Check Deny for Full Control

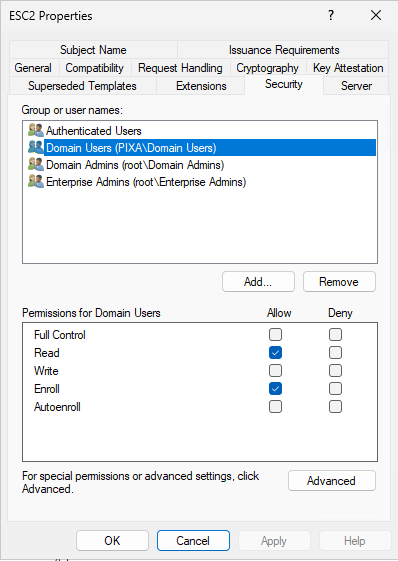[335, 335]
